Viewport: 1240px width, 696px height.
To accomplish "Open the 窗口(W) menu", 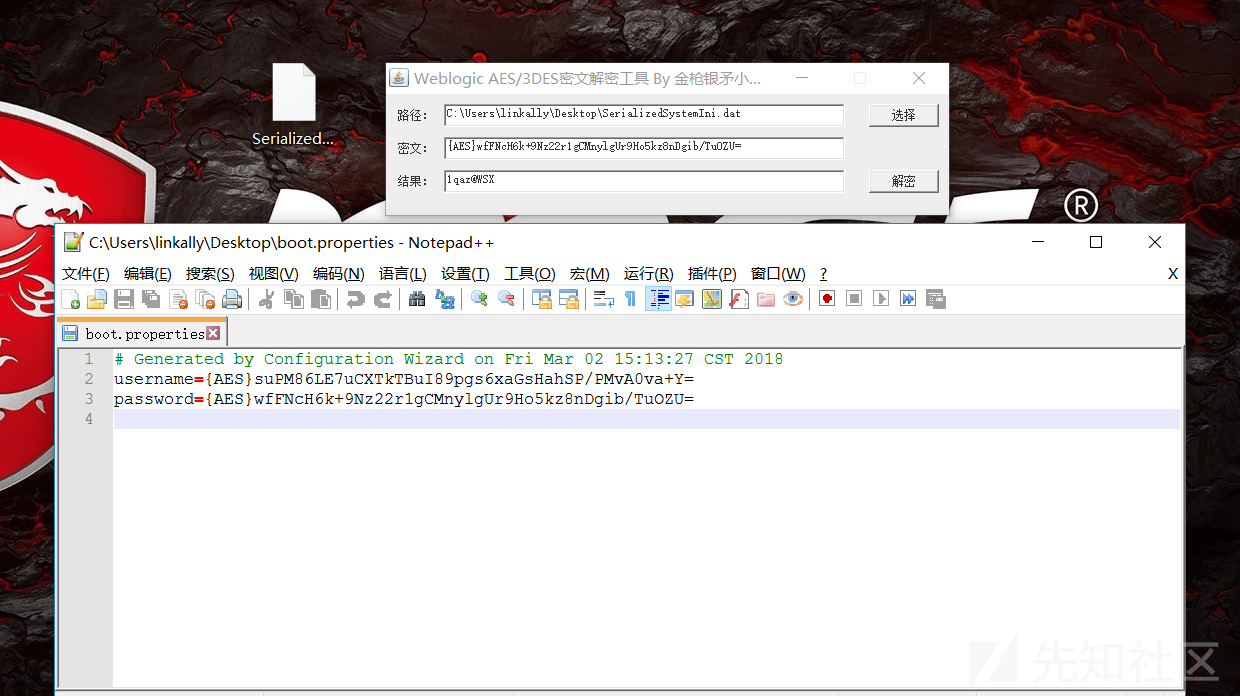I will coord(778,274).
